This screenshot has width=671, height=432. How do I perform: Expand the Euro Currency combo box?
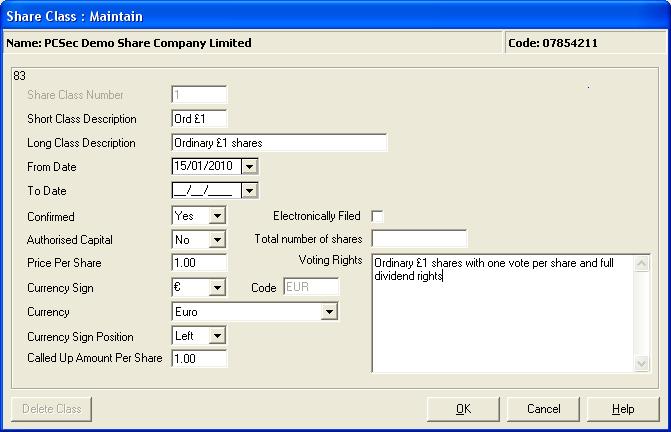click(329, 312)
